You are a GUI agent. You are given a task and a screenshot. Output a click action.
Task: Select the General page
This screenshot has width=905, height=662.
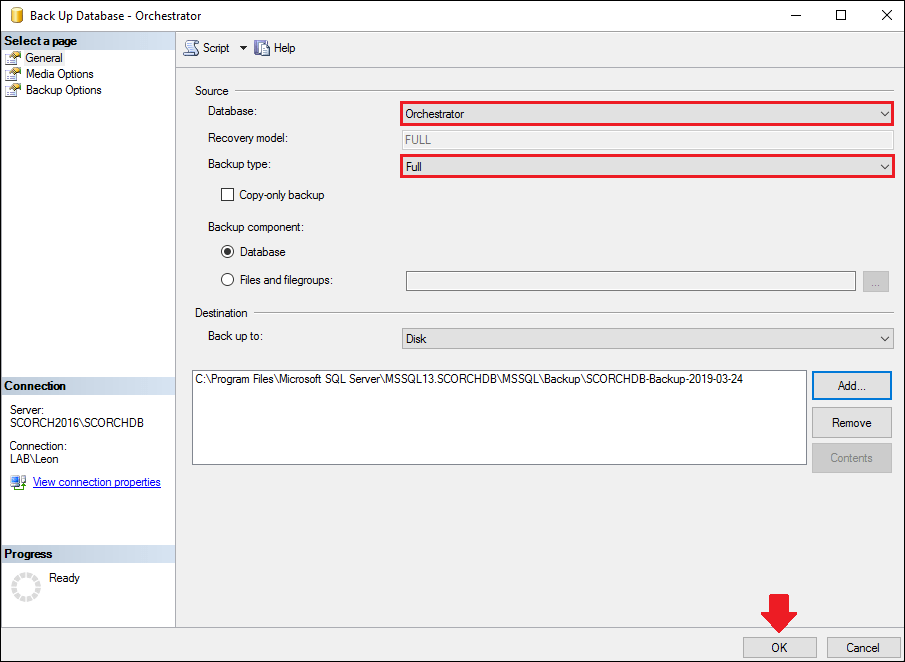[44, 58]
